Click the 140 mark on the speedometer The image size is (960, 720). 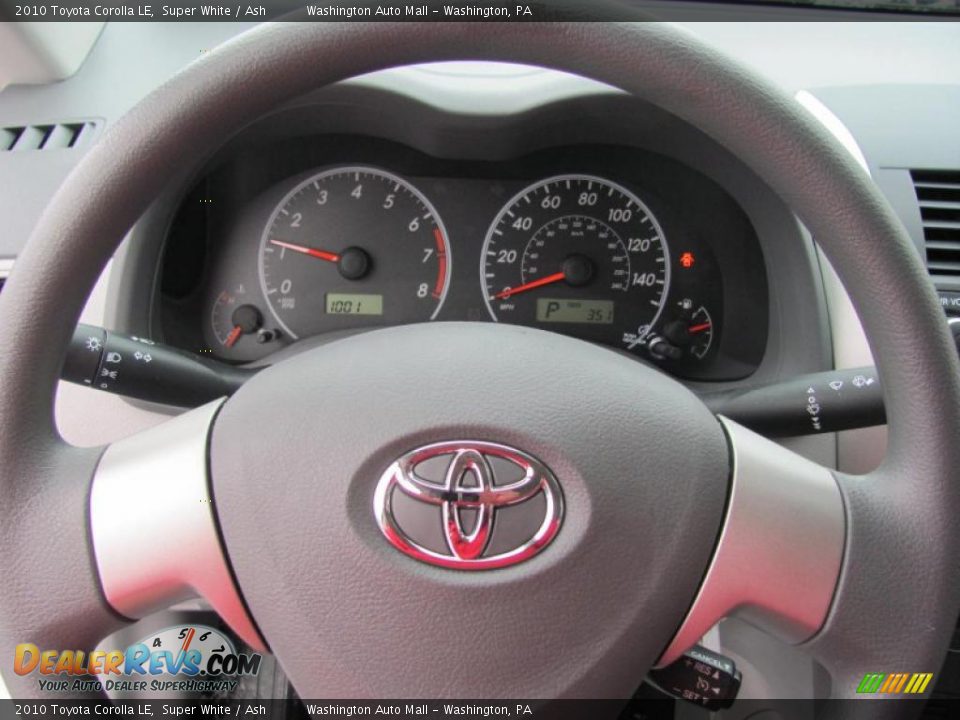(x=643, y=280)
